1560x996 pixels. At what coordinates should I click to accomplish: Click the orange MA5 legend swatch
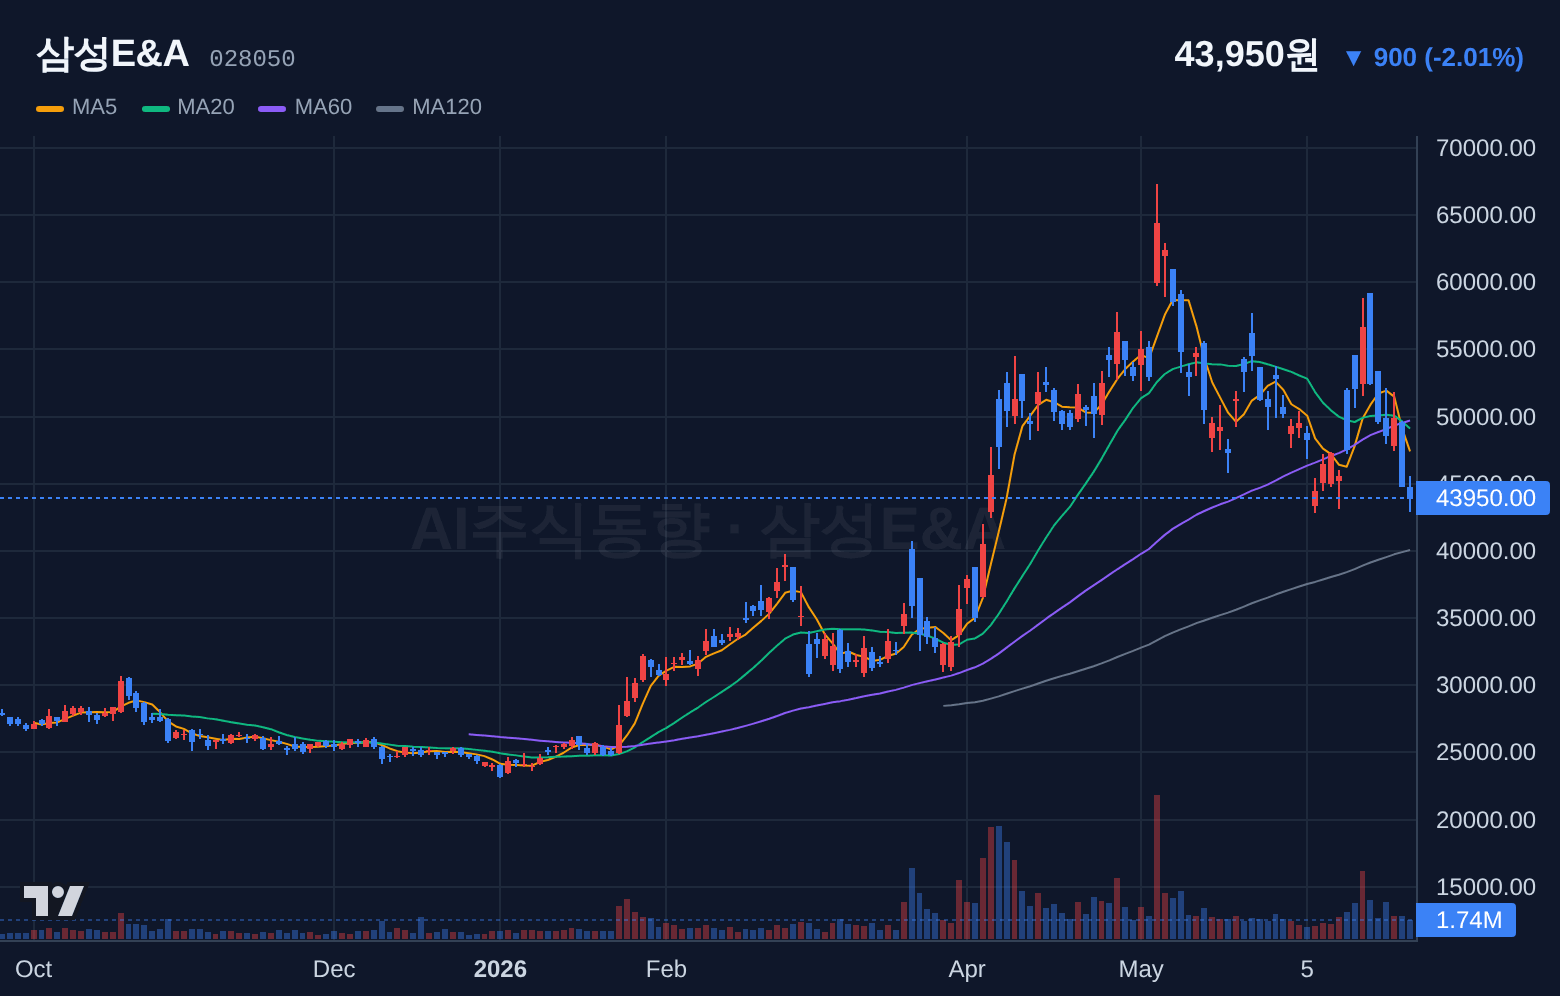pos(50,108)
